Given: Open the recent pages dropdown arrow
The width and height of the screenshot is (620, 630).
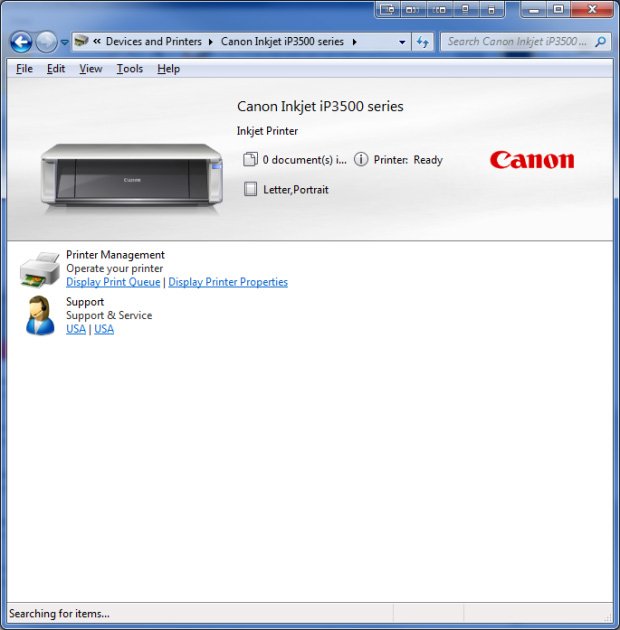Looking at the screenshot, I should [x=64, y=42].
